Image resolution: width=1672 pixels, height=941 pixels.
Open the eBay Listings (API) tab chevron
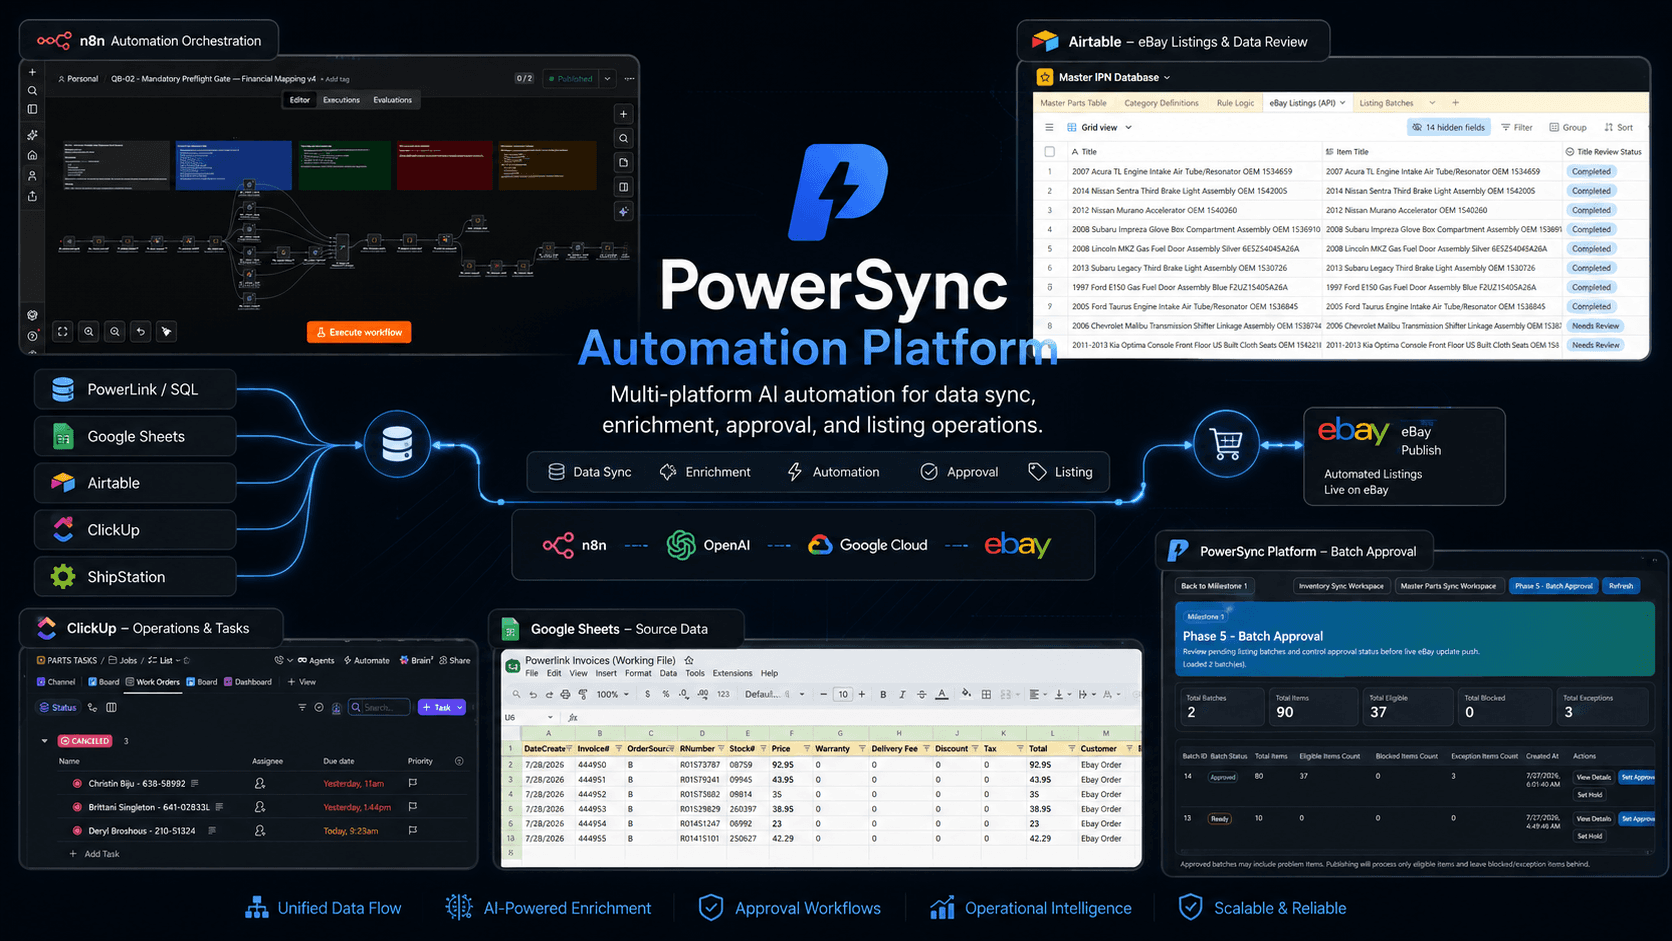pos(1342,103)
